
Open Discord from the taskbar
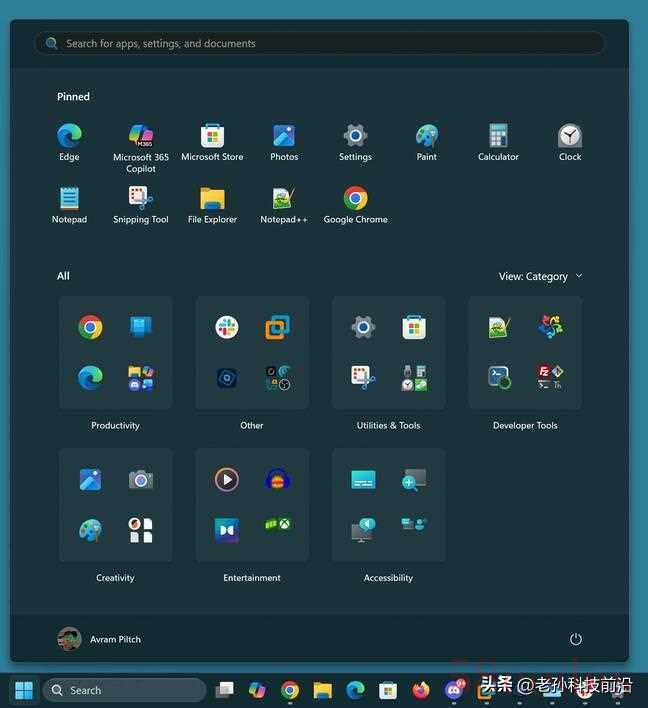(453, 690)
